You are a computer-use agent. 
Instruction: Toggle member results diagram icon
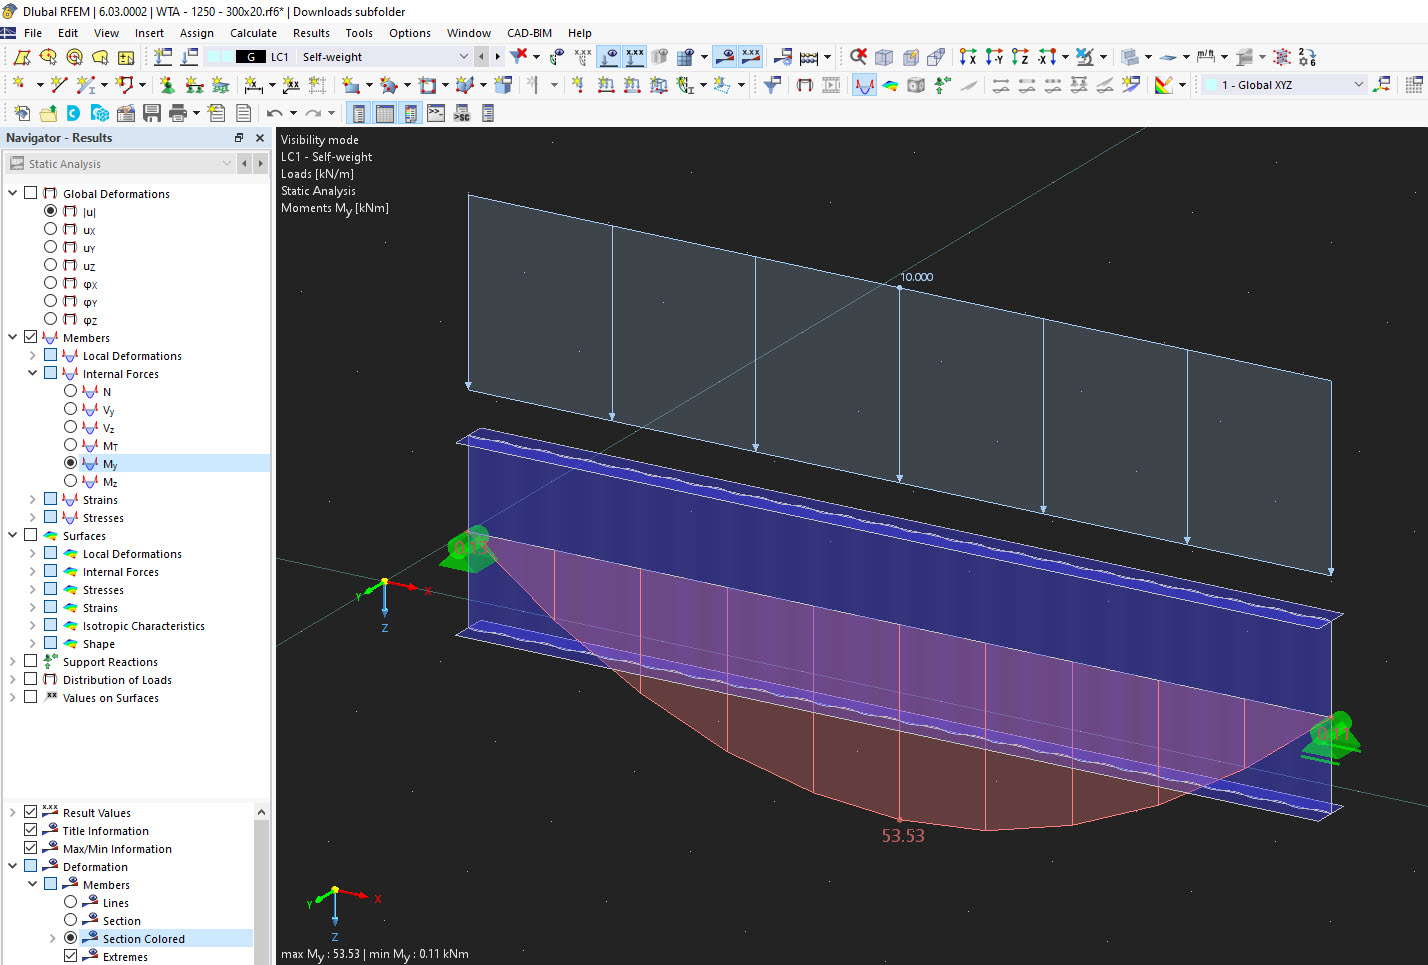[x=864, y=85]
